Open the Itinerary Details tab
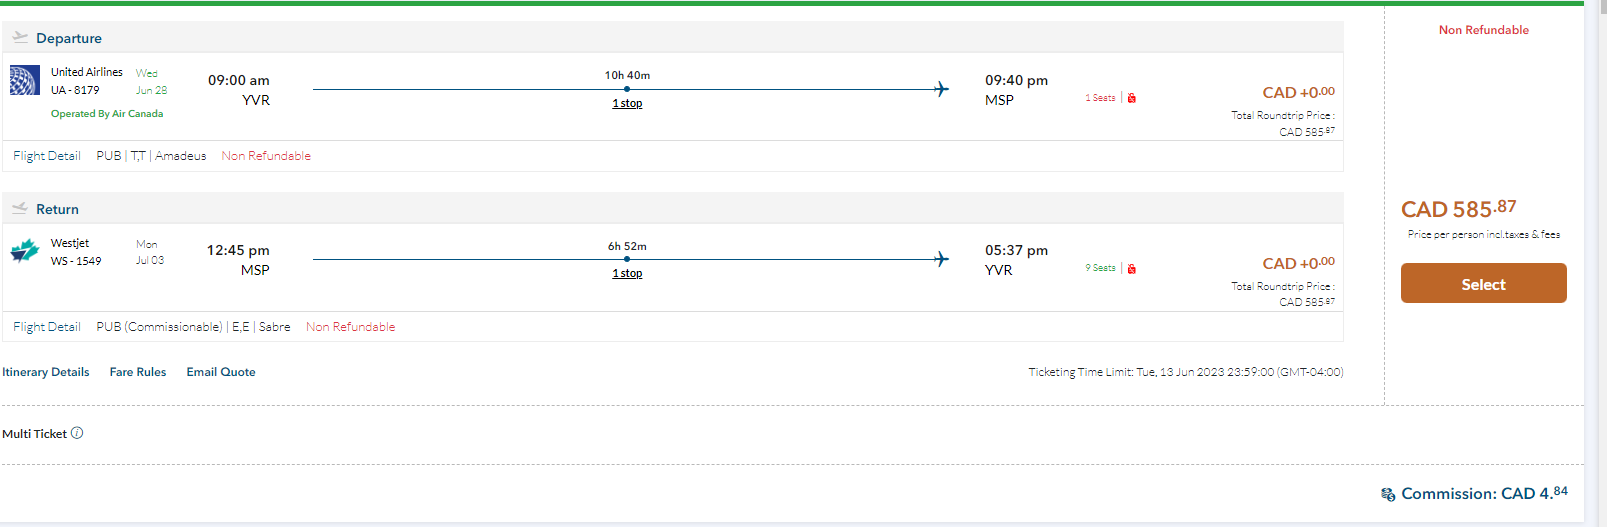This screenshot has height=527, width=1607. [x=46, y=372]
